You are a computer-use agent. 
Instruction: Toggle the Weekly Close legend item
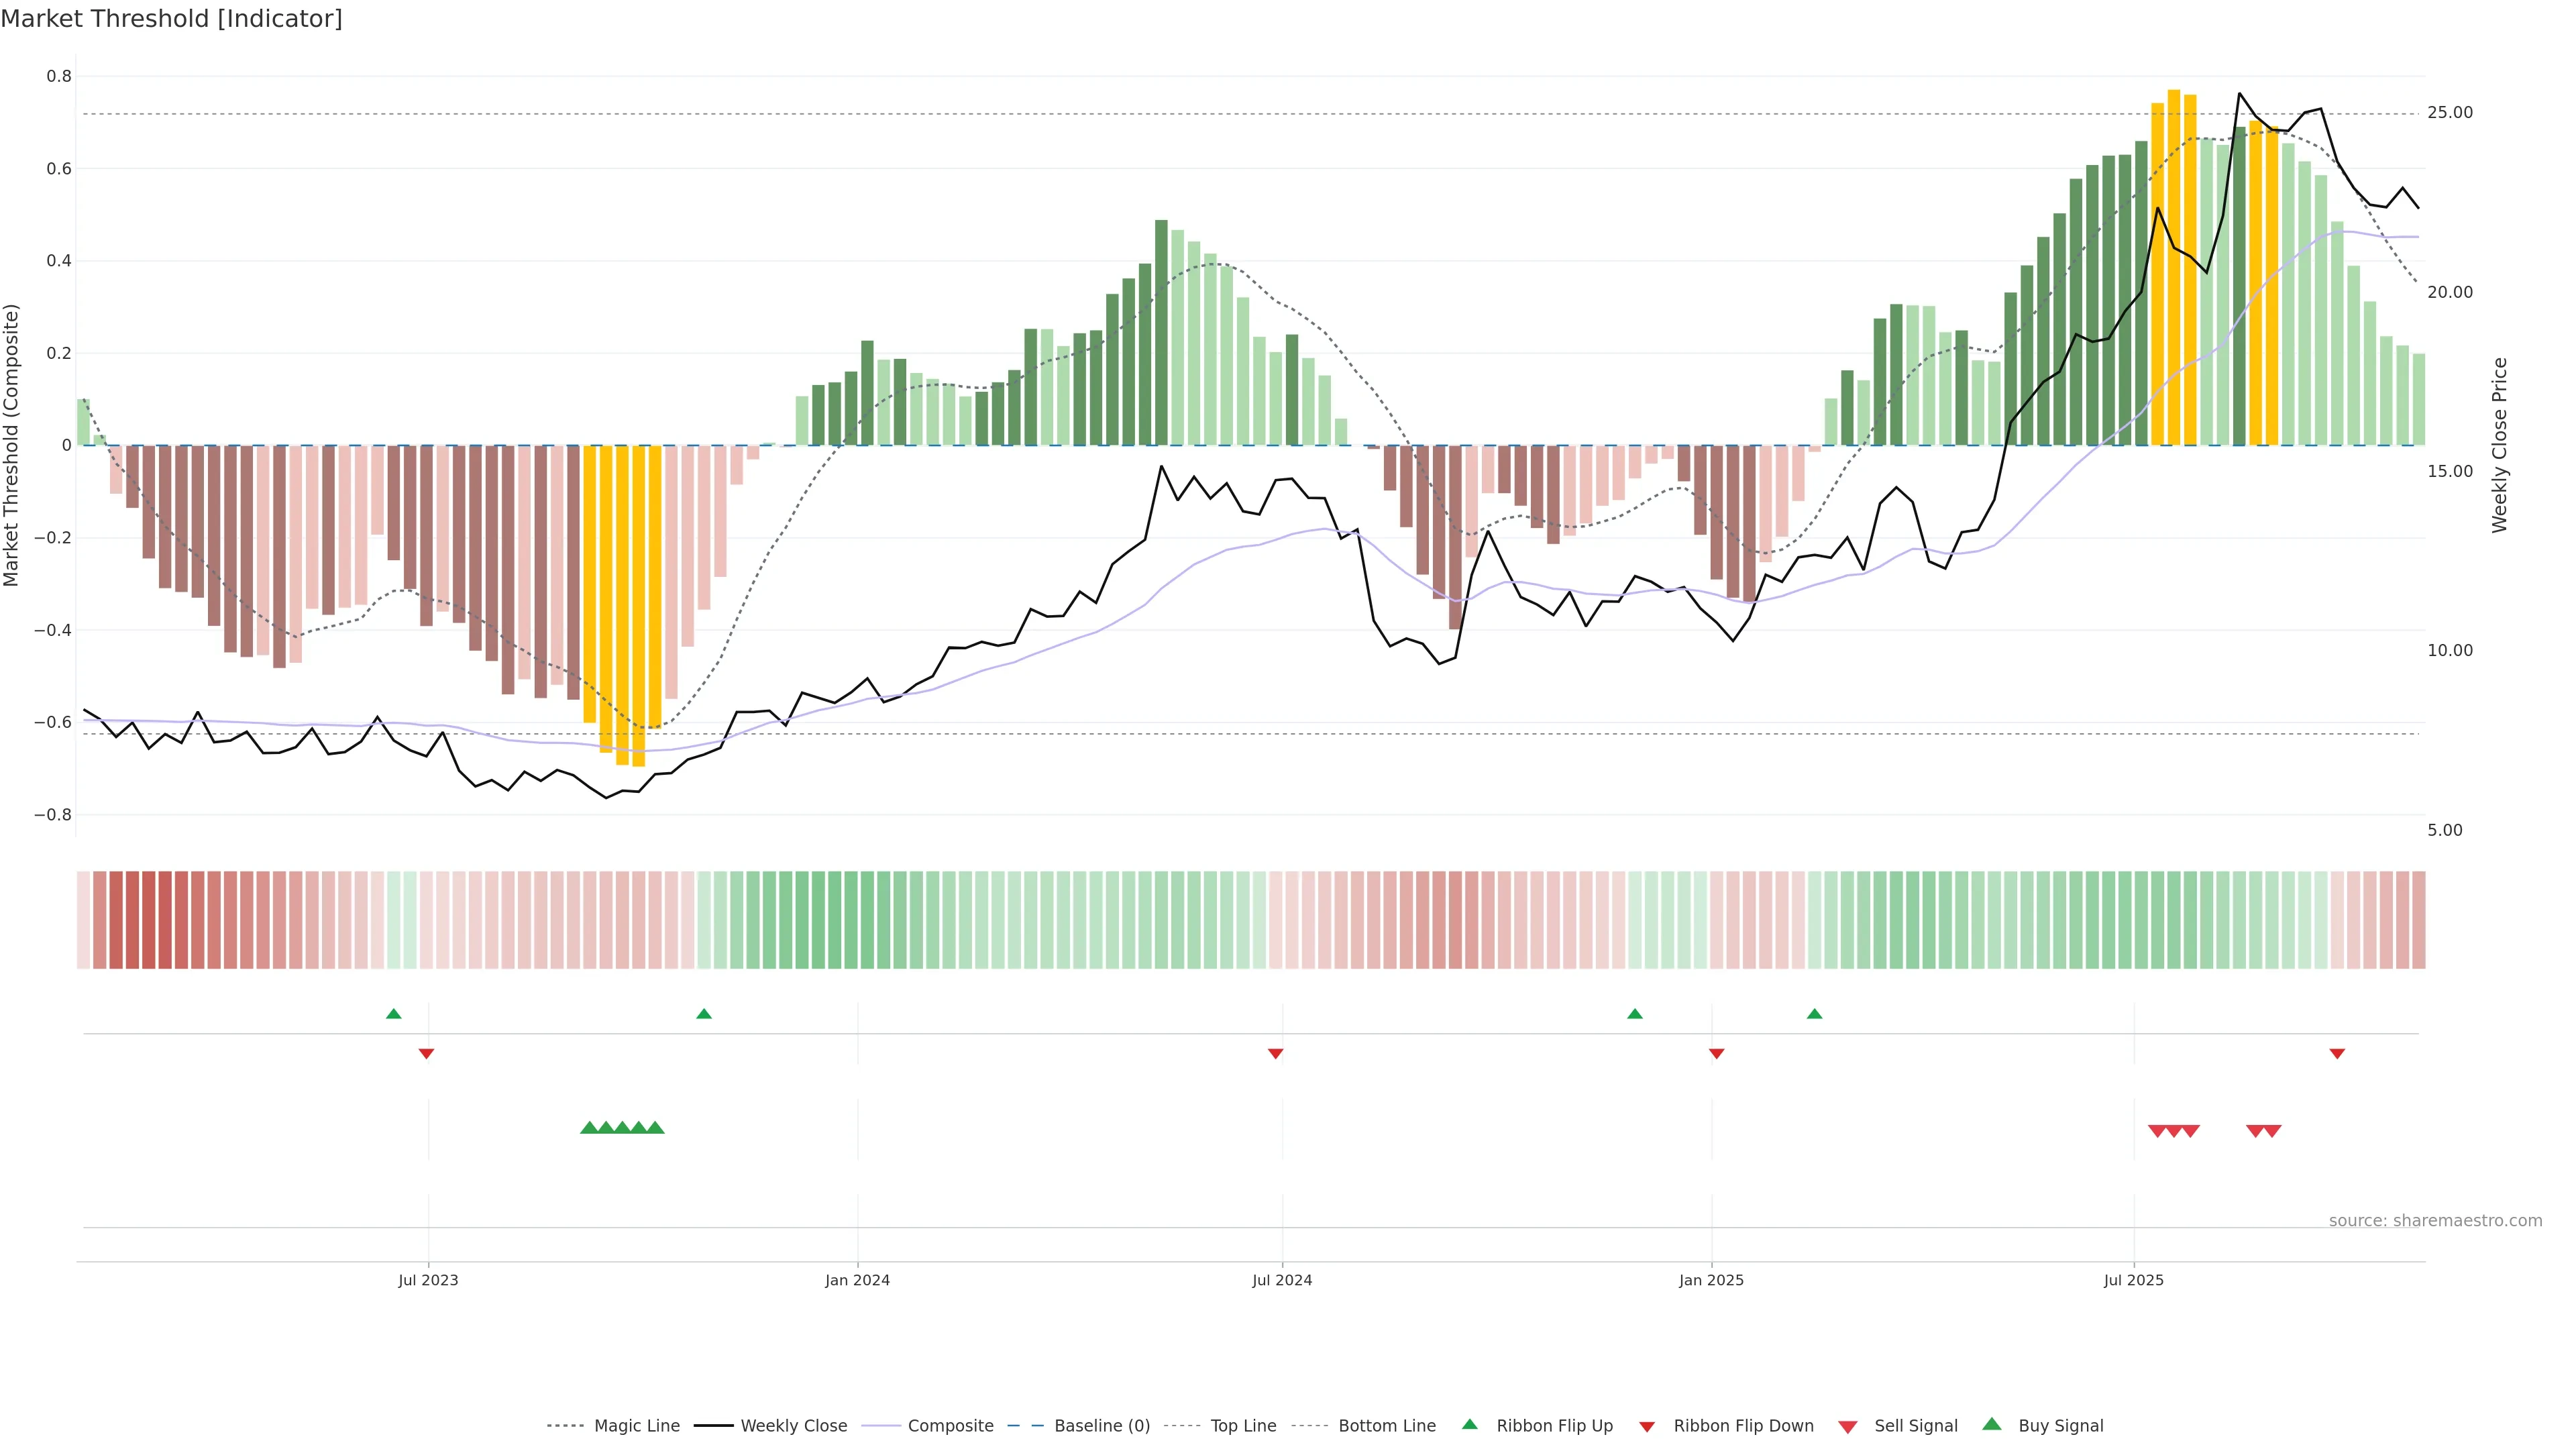pyautogui.click(x=793, y=1426)
